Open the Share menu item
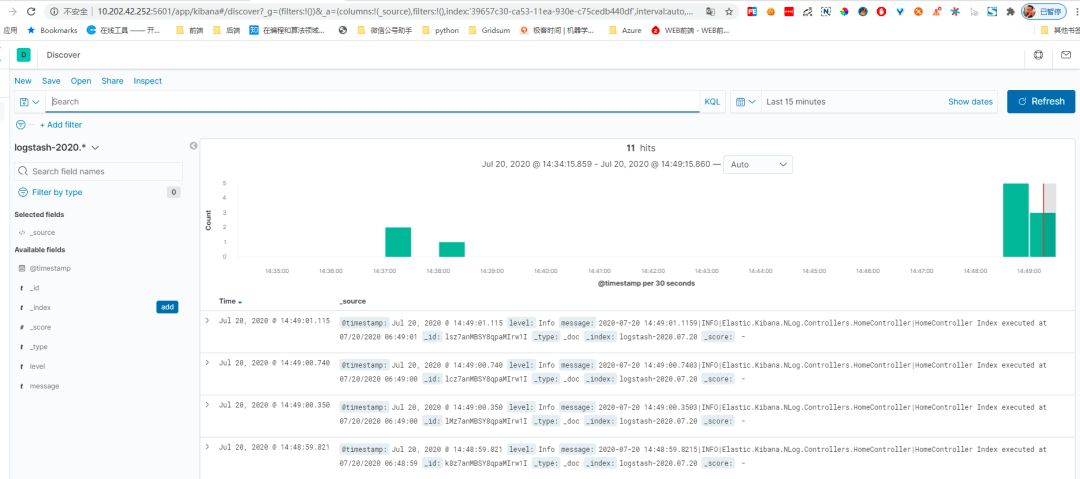 tap(112, 81)
